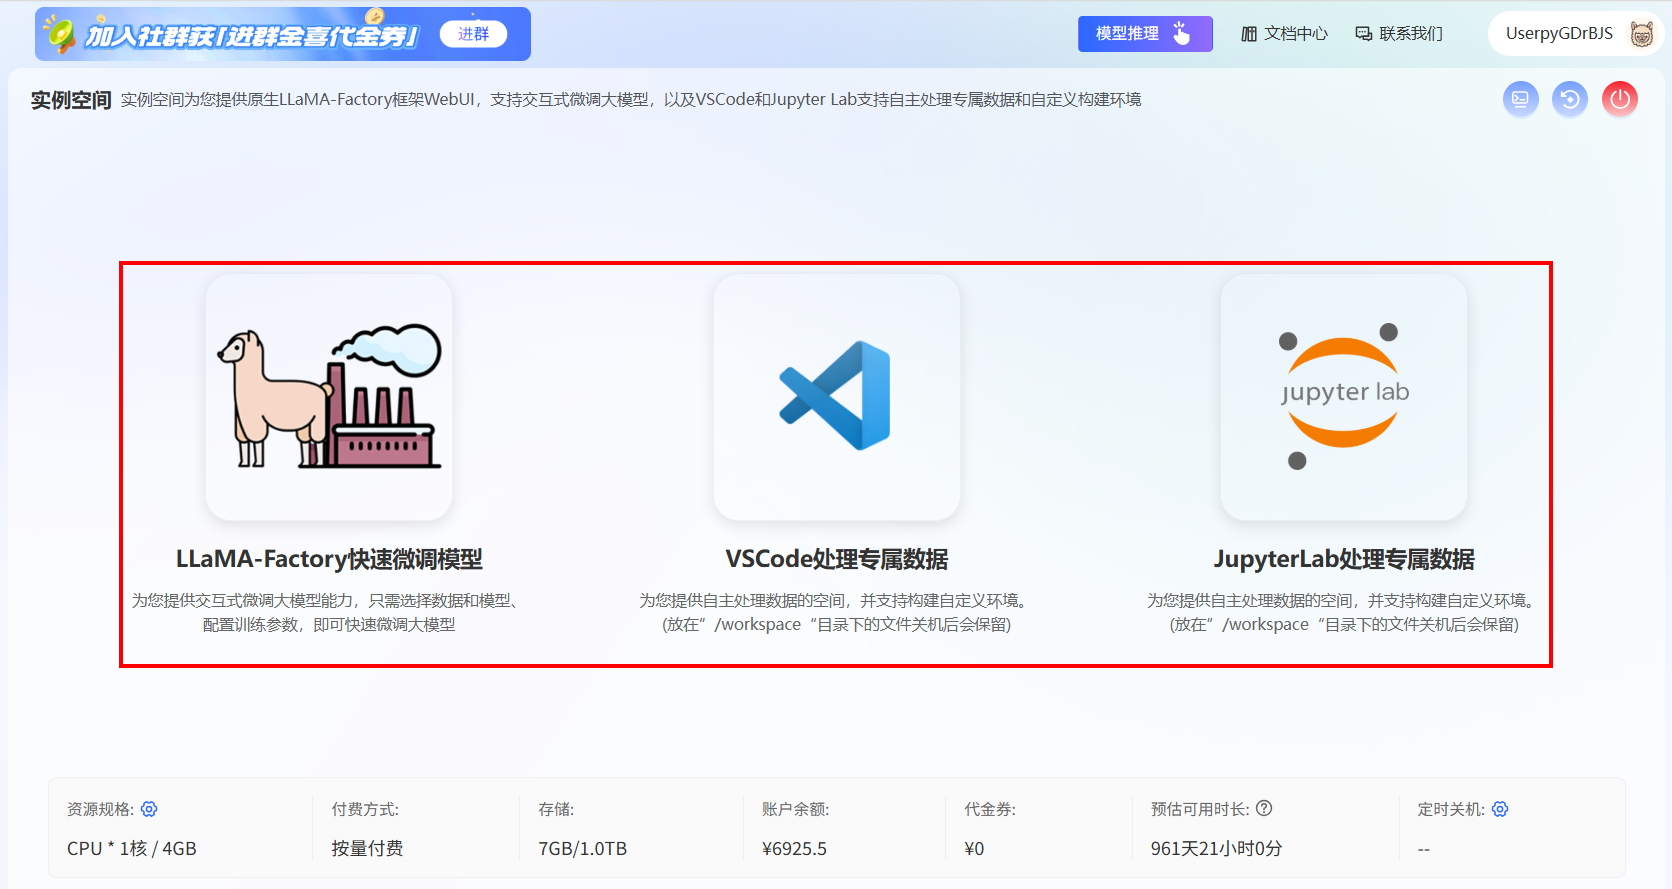Image resolution: width=1672 pixels, height=889 pixels.
Task: Click the blue restart instance icon
Action: click(x=1569, y=99)
